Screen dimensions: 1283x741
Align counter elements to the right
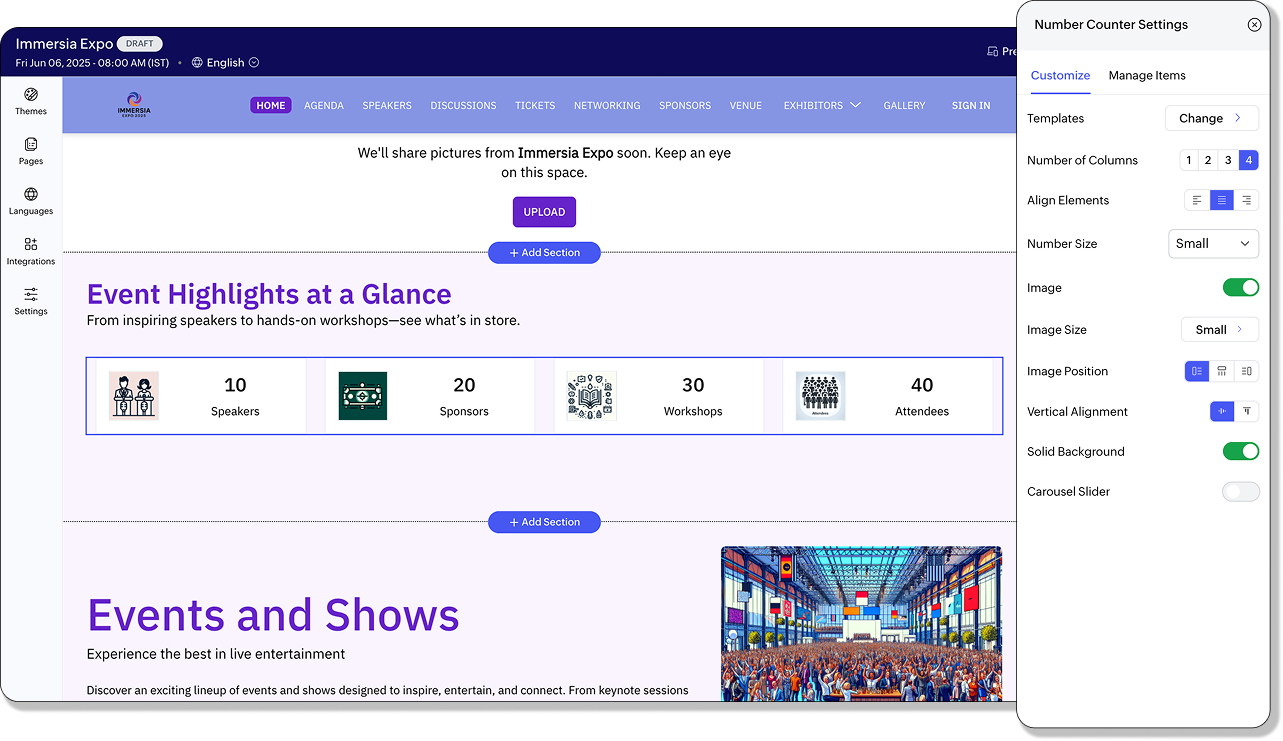click(1246, 201)
